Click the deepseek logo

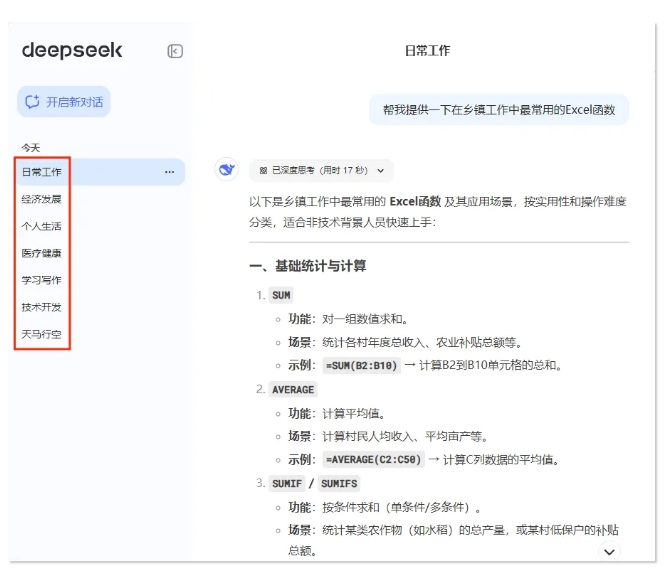point(72,51)
